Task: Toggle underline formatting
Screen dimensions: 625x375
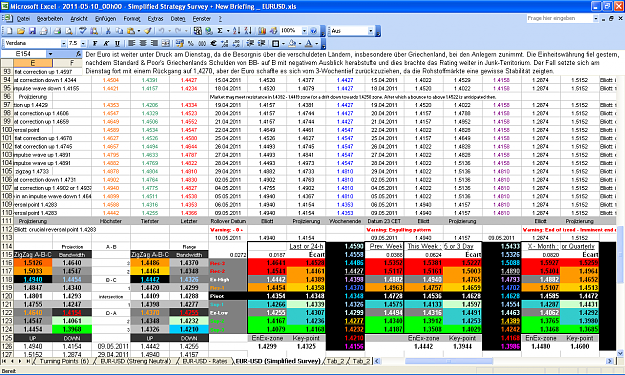Action: (x=117, y=43)
